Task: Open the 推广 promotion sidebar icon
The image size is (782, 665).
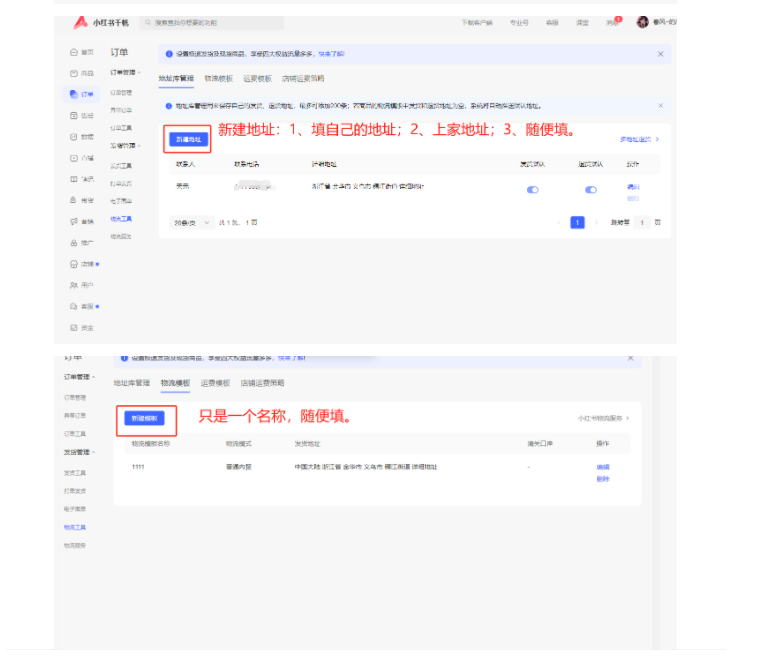Action: click(x=74, y=242)
